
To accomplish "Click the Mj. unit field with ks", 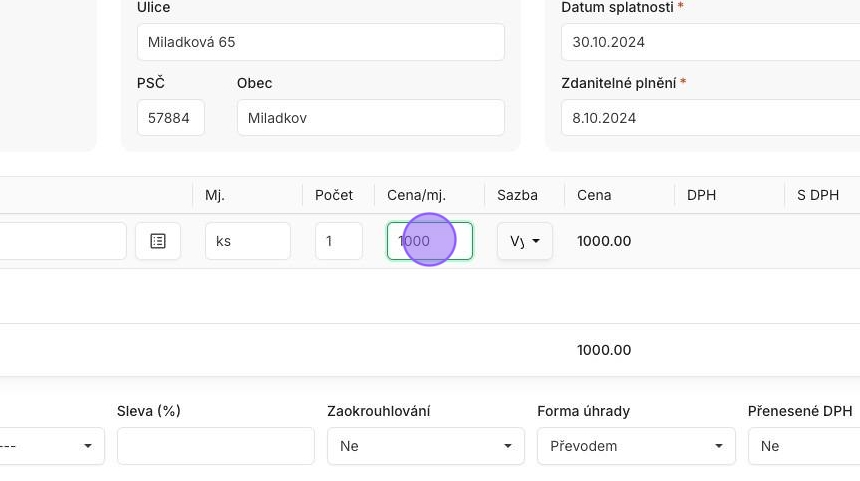I will [x=247, y=241].
